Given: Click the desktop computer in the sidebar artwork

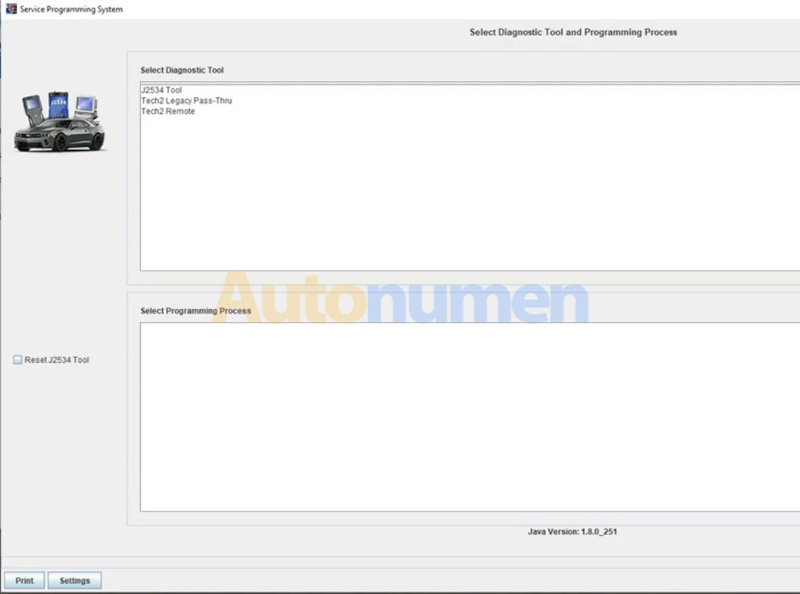Looking at the screenshot, I should coord(88,108).
